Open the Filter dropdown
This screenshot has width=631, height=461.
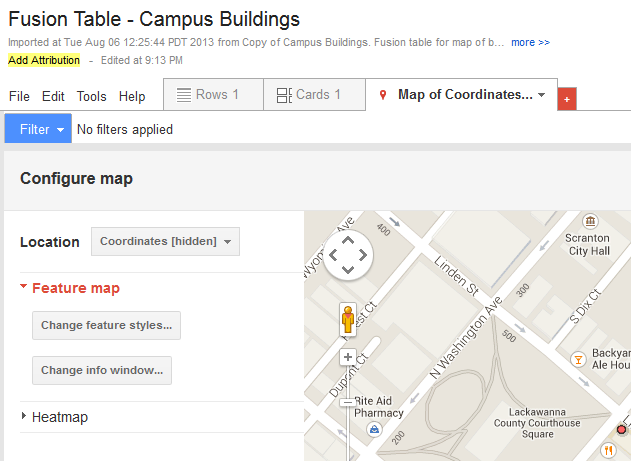[38, 129]
